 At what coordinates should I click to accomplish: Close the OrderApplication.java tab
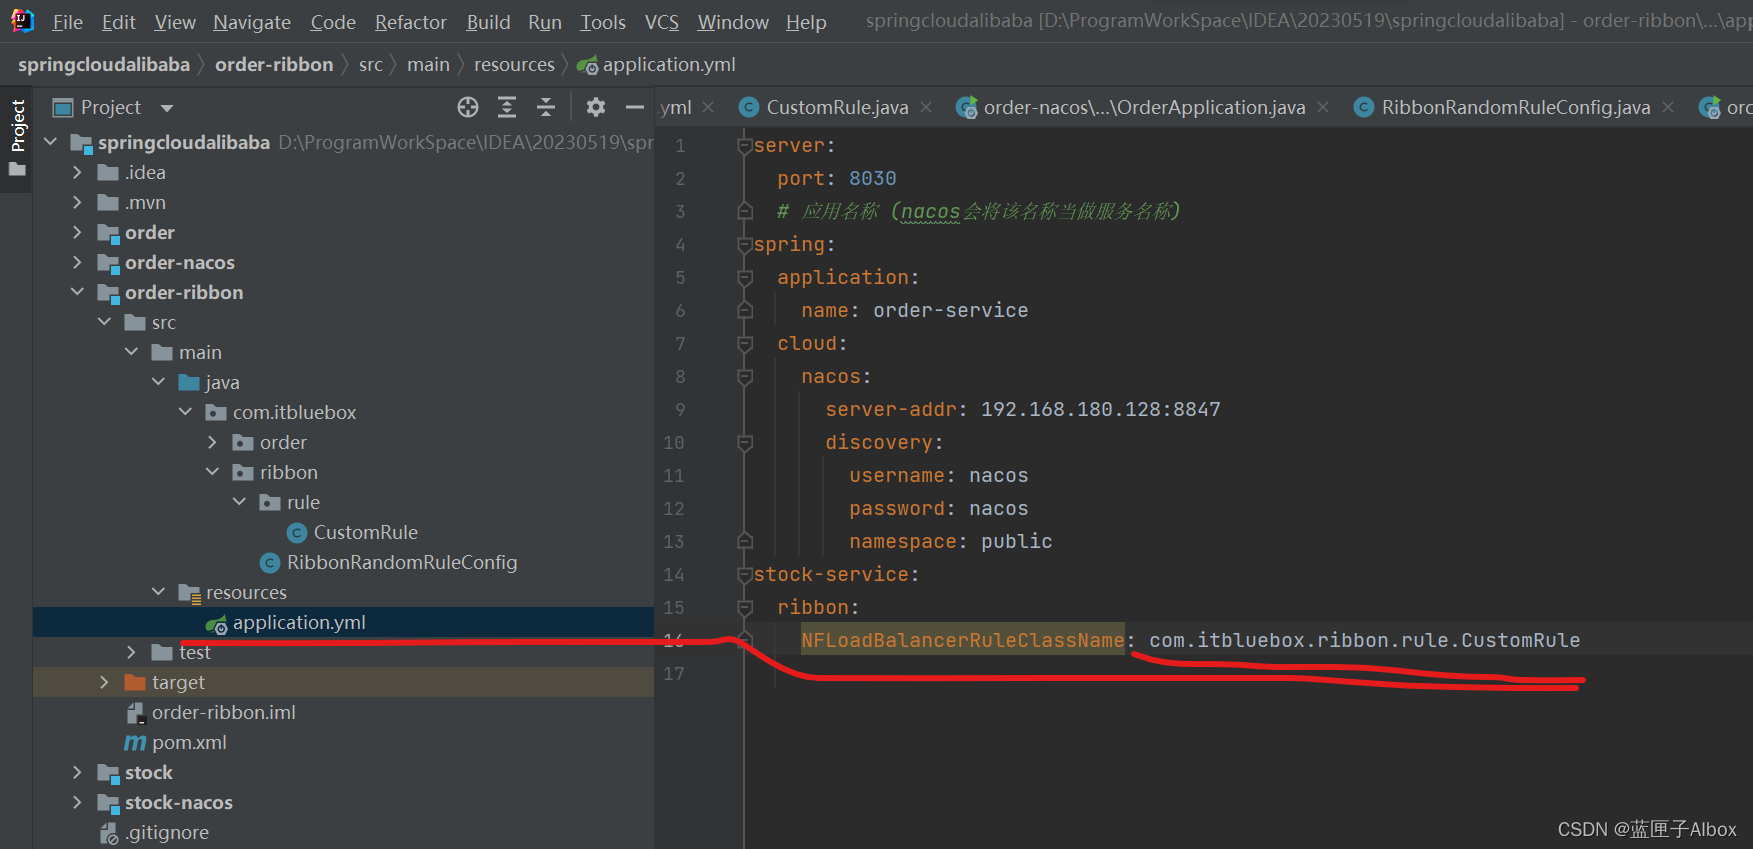click(x=1323, y=107)
